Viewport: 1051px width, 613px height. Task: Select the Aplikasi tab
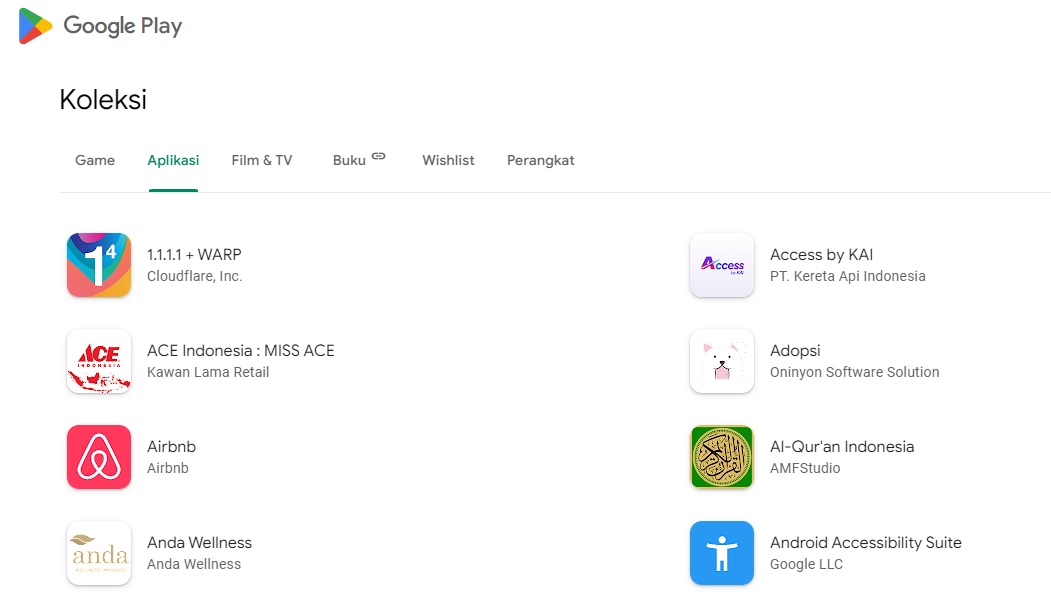click(173, 160)
